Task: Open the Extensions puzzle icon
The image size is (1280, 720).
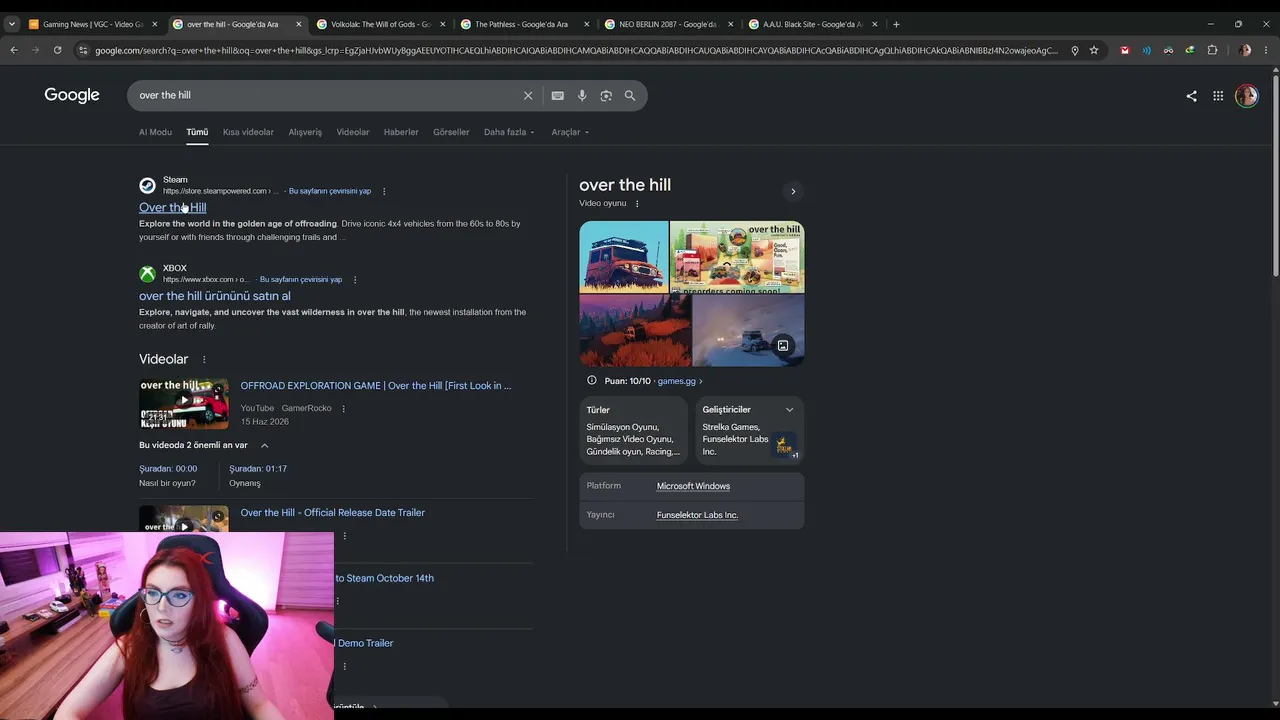Action: (x=1212, y=50)
